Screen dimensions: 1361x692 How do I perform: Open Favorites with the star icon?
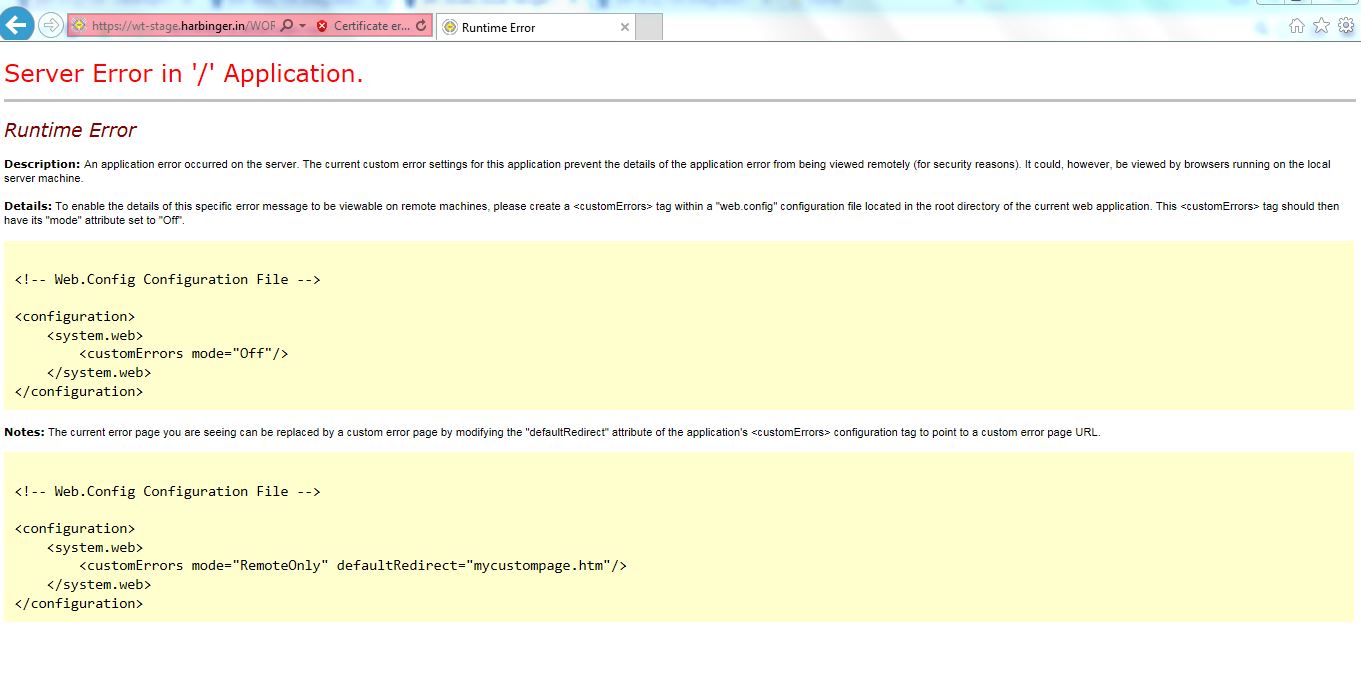click(1321, 26)
